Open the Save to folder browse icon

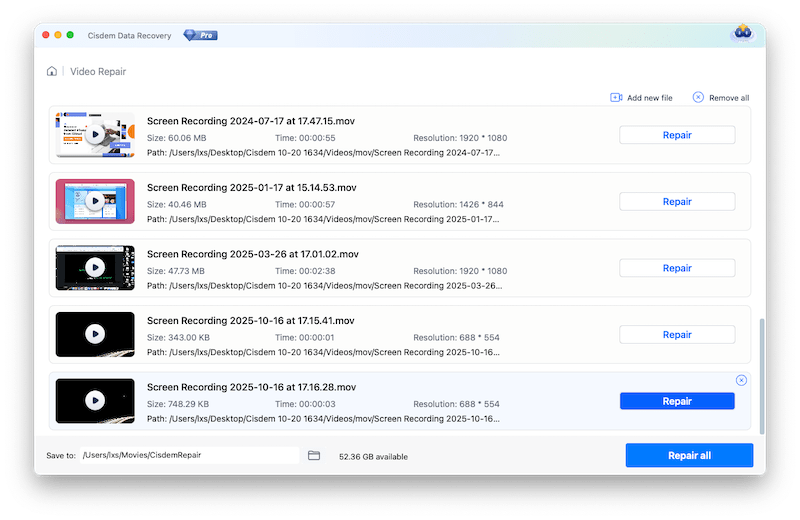[314, 456]
